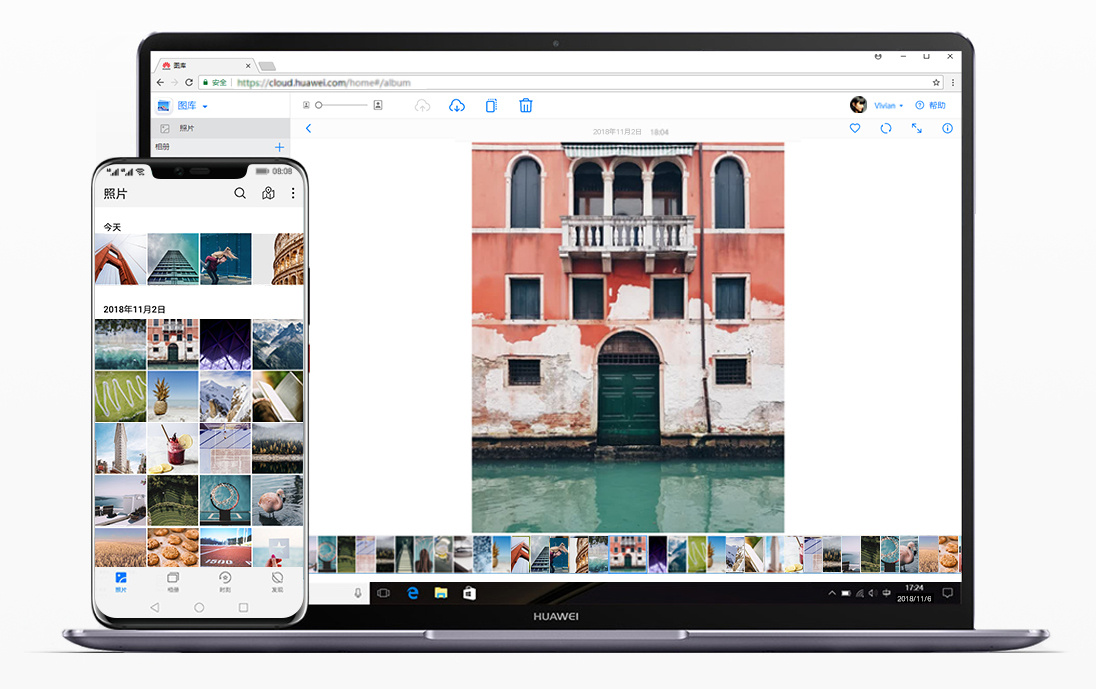Add a new album with the plus icon
The height and width of the screenshot is (689, 1096).
(279, 147)
